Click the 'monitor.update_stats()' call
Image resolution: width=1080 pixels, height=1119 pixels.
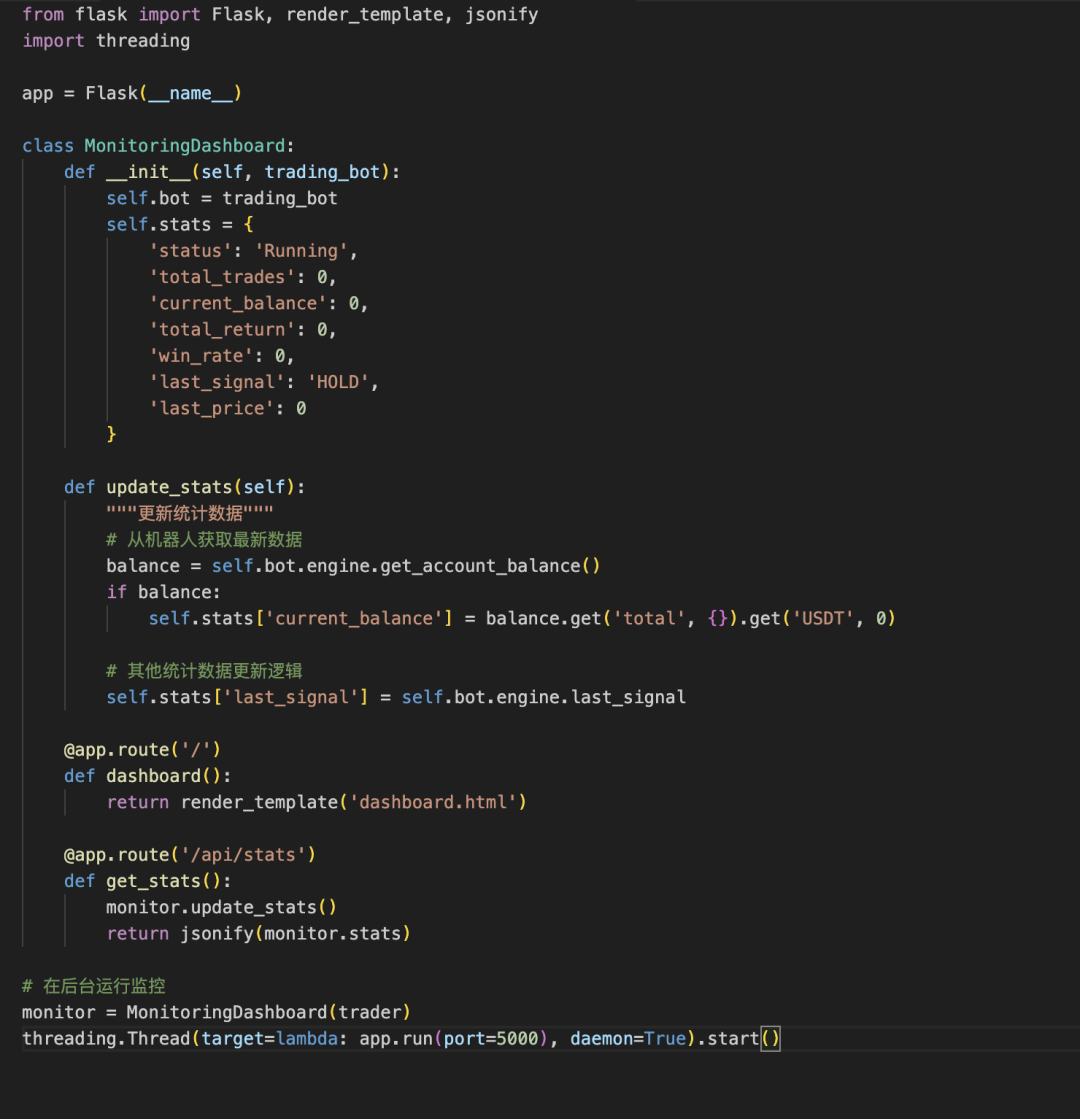pos(221,908)
